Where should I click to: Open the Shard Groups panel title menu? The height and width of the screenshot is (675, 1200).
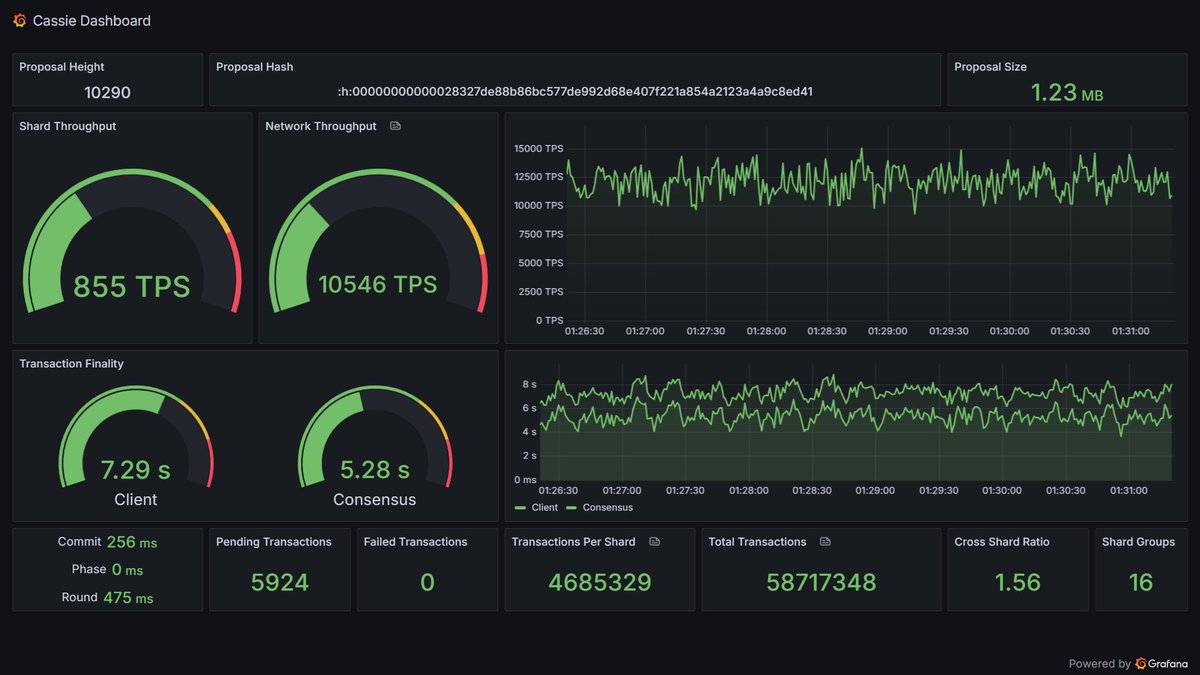coord(1138,542)
